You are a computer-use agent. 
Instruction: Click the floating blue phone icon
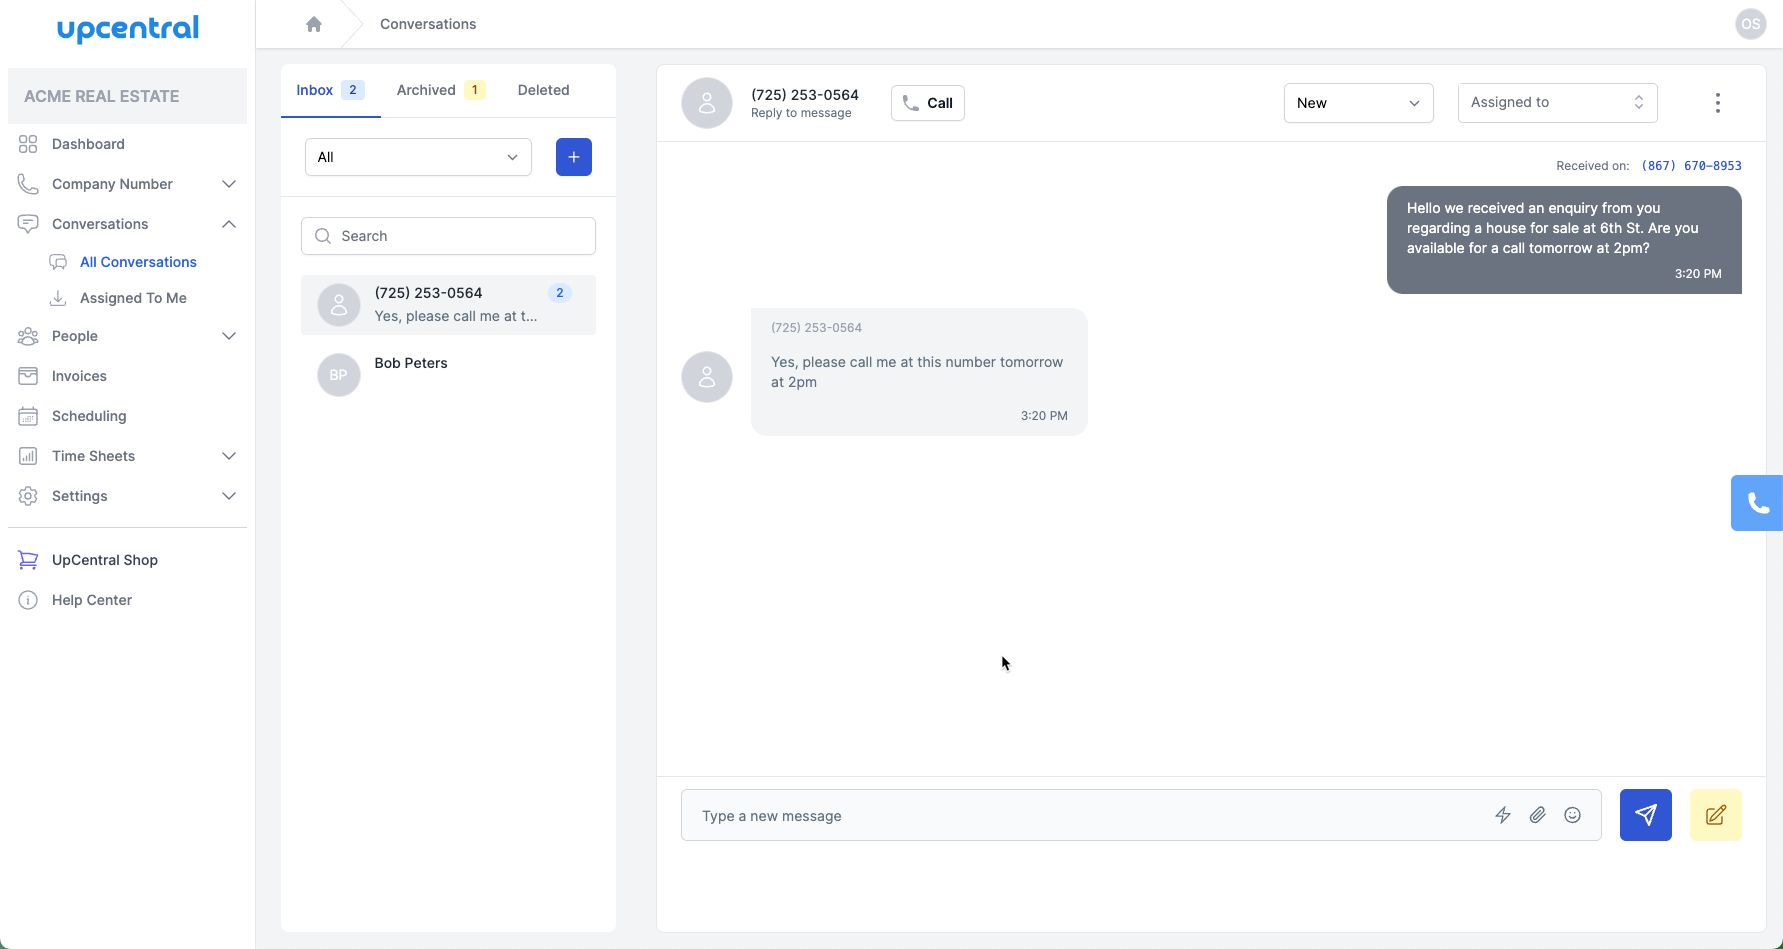click(x=1758, y=503)
